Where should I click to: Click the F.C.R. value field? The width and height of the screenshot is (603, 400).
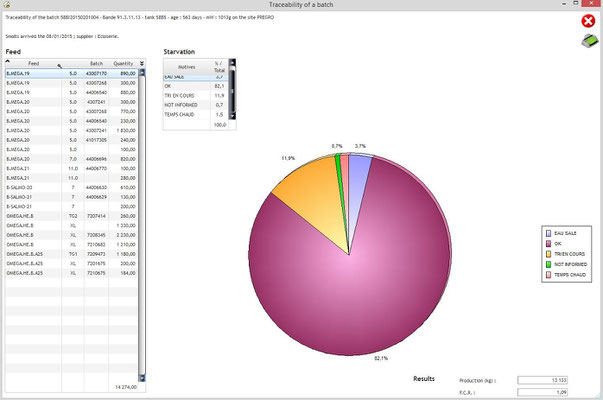tap(542, 392)
